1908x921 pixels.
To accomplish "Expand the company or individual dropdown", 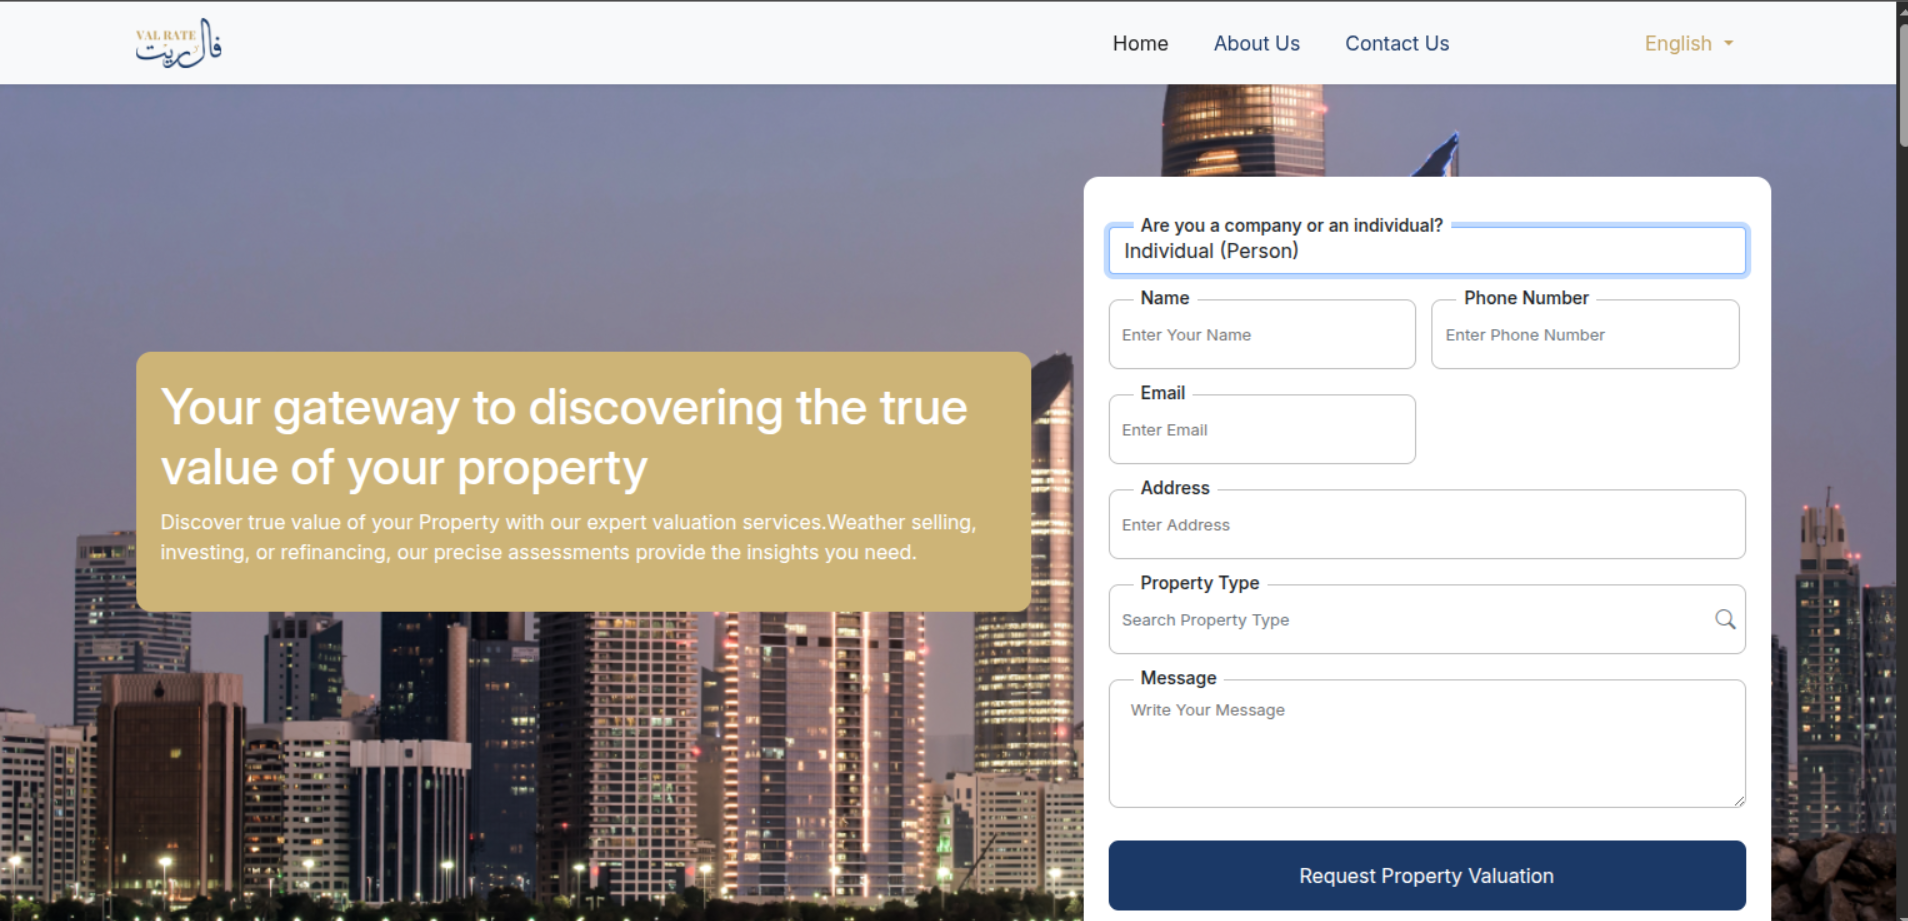I will (x=1426, y=251).
